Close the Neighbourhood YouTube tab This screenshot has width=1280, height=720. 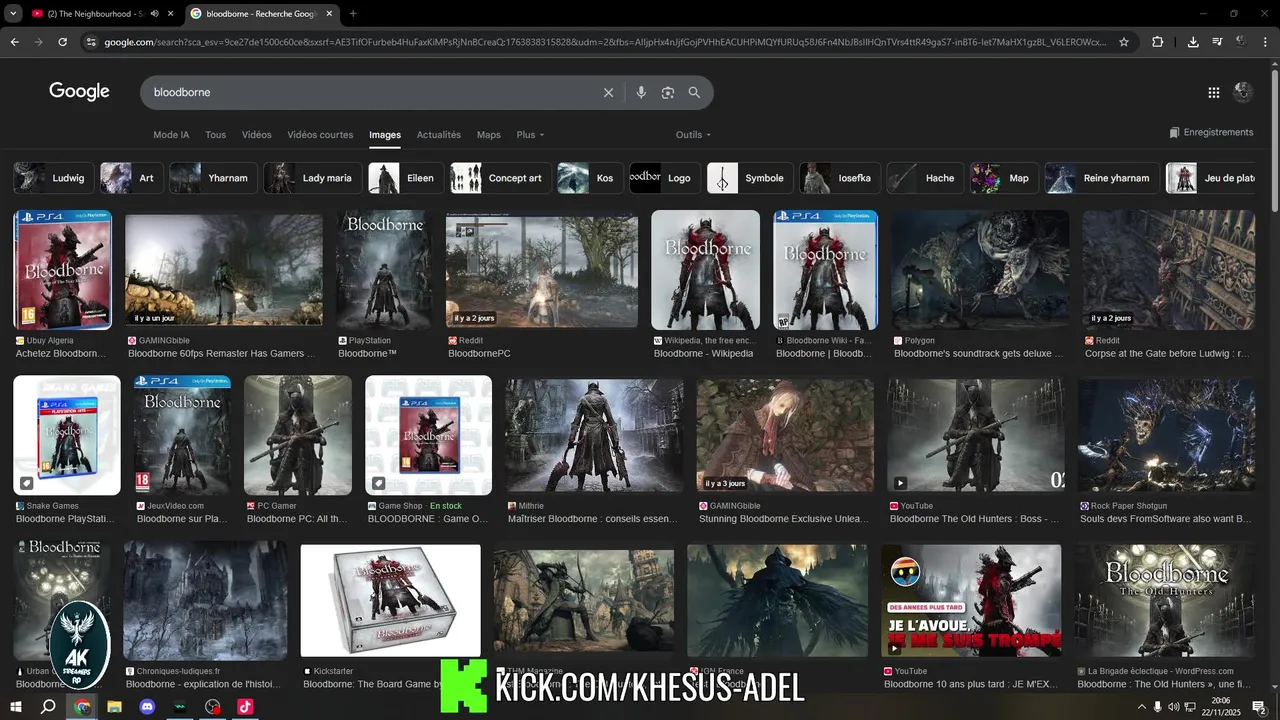point(171,14)
